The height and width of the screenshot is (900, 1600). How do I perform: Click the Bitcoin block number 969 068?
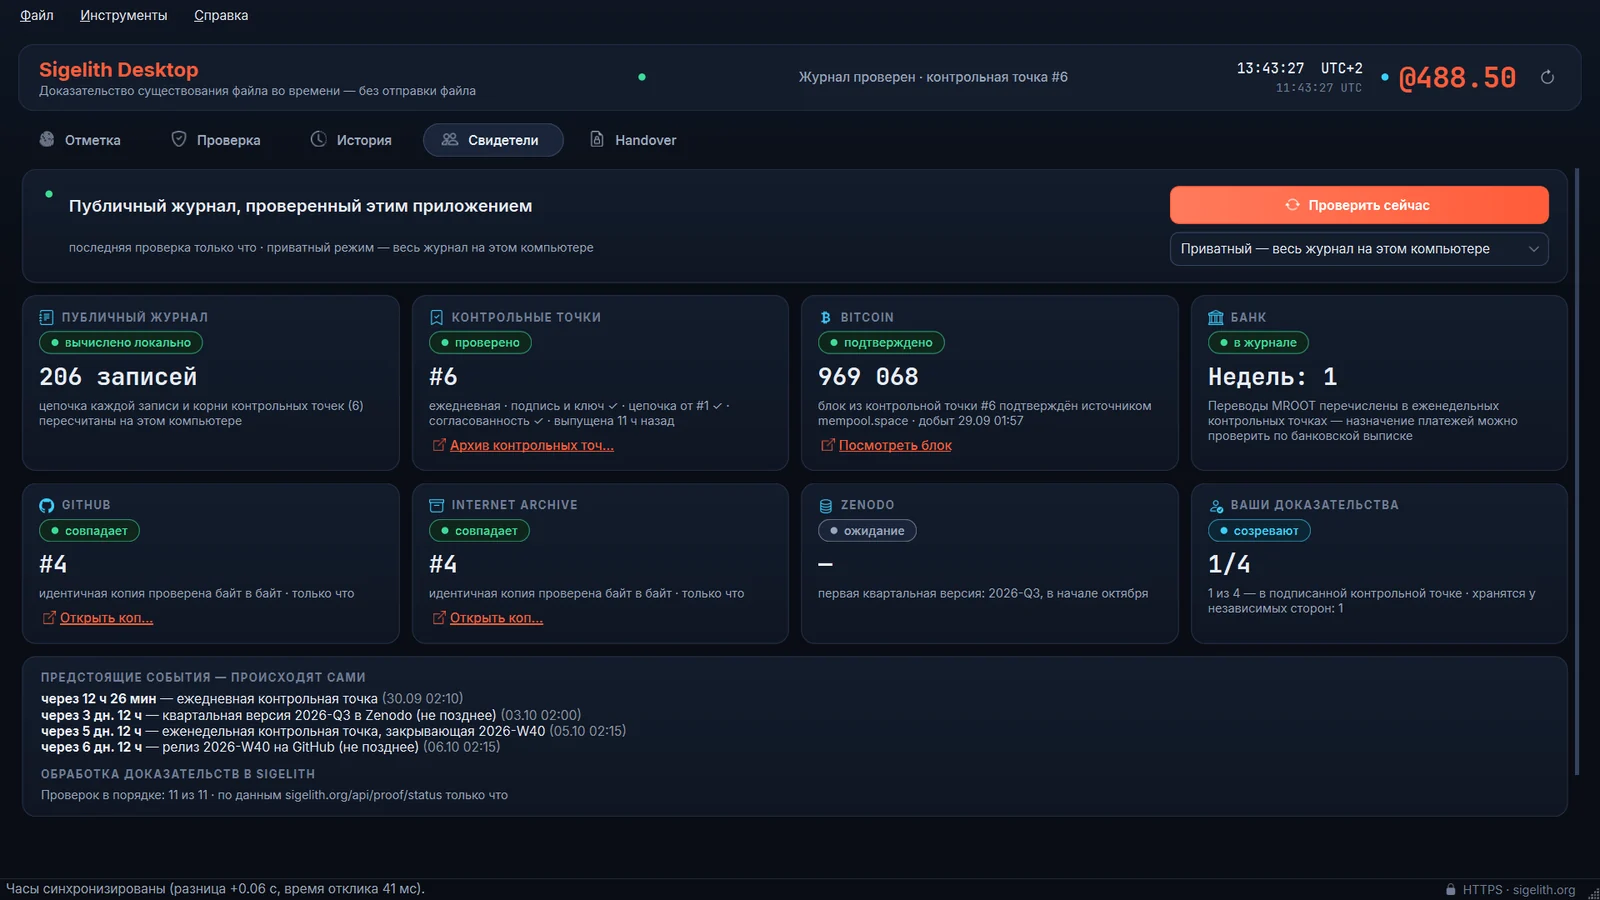[868, 377]
